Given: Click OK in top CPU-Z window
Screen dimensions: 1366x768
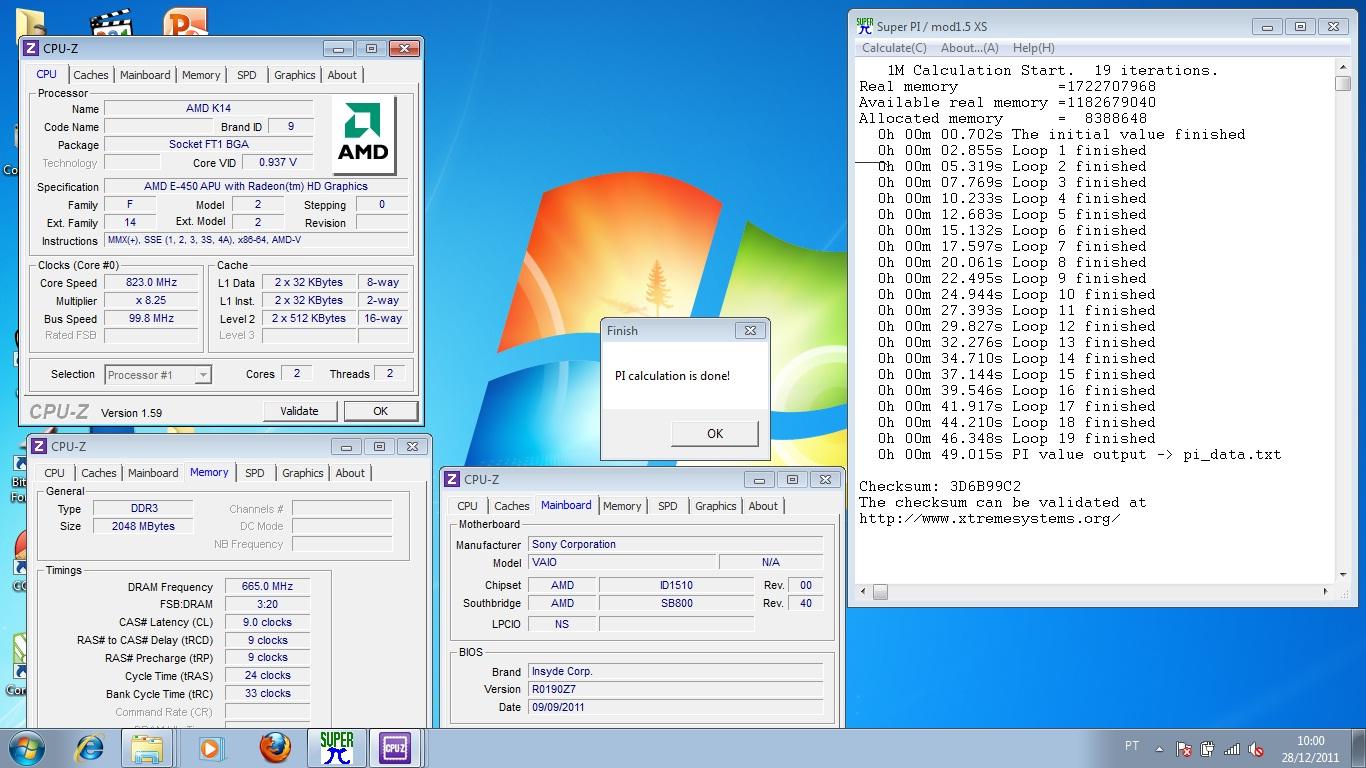Looking at the screenshot, I should (380, 411).
